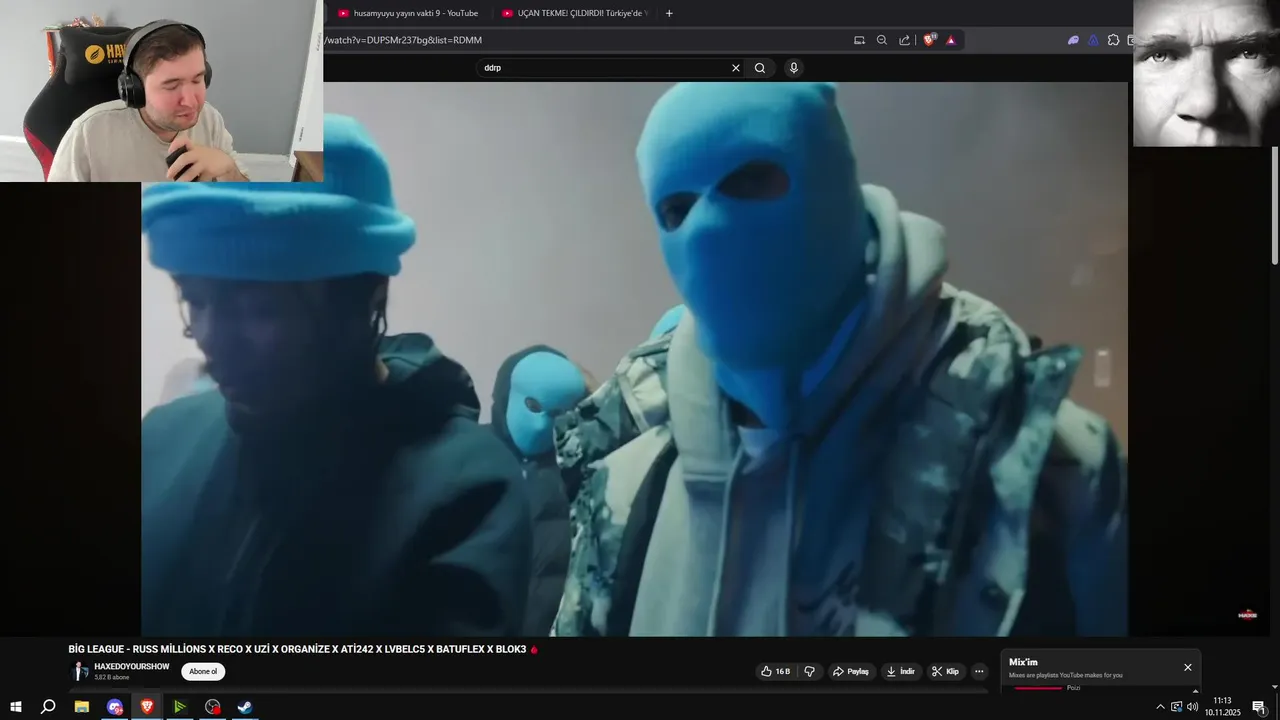Screen dimensions: 1280x720
Task: Click the video title BİG LEAGUE text
Action: [x=297, y=649]
